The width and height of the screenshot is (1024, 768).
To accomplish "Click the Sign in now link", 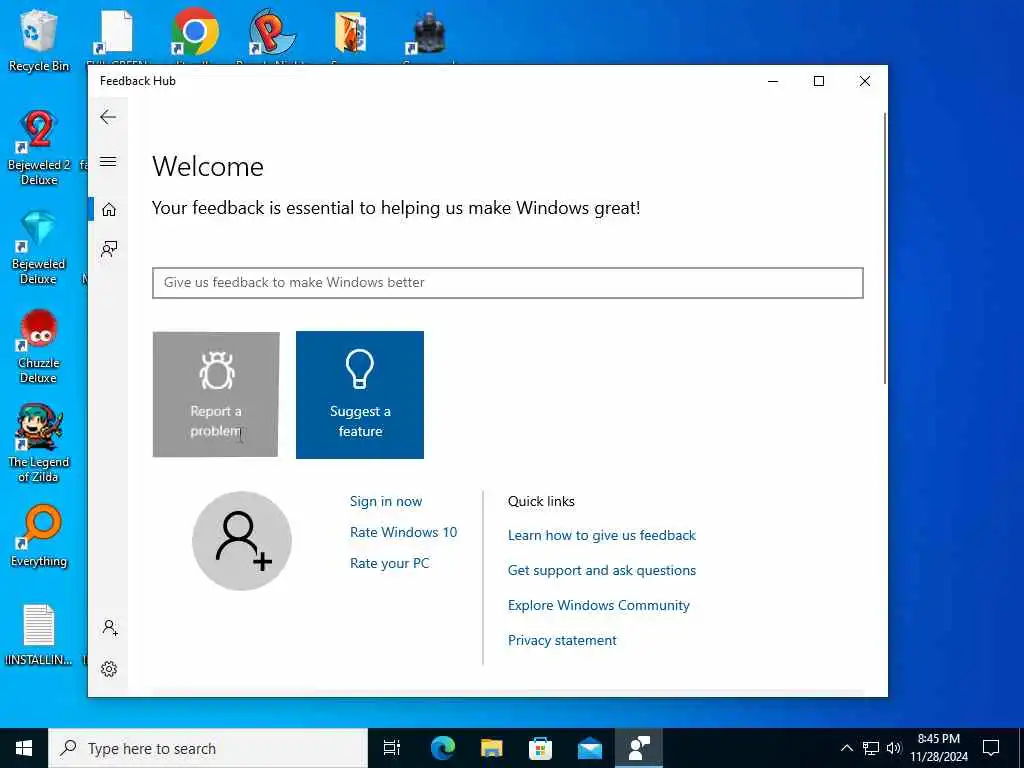I will (386, 502).
